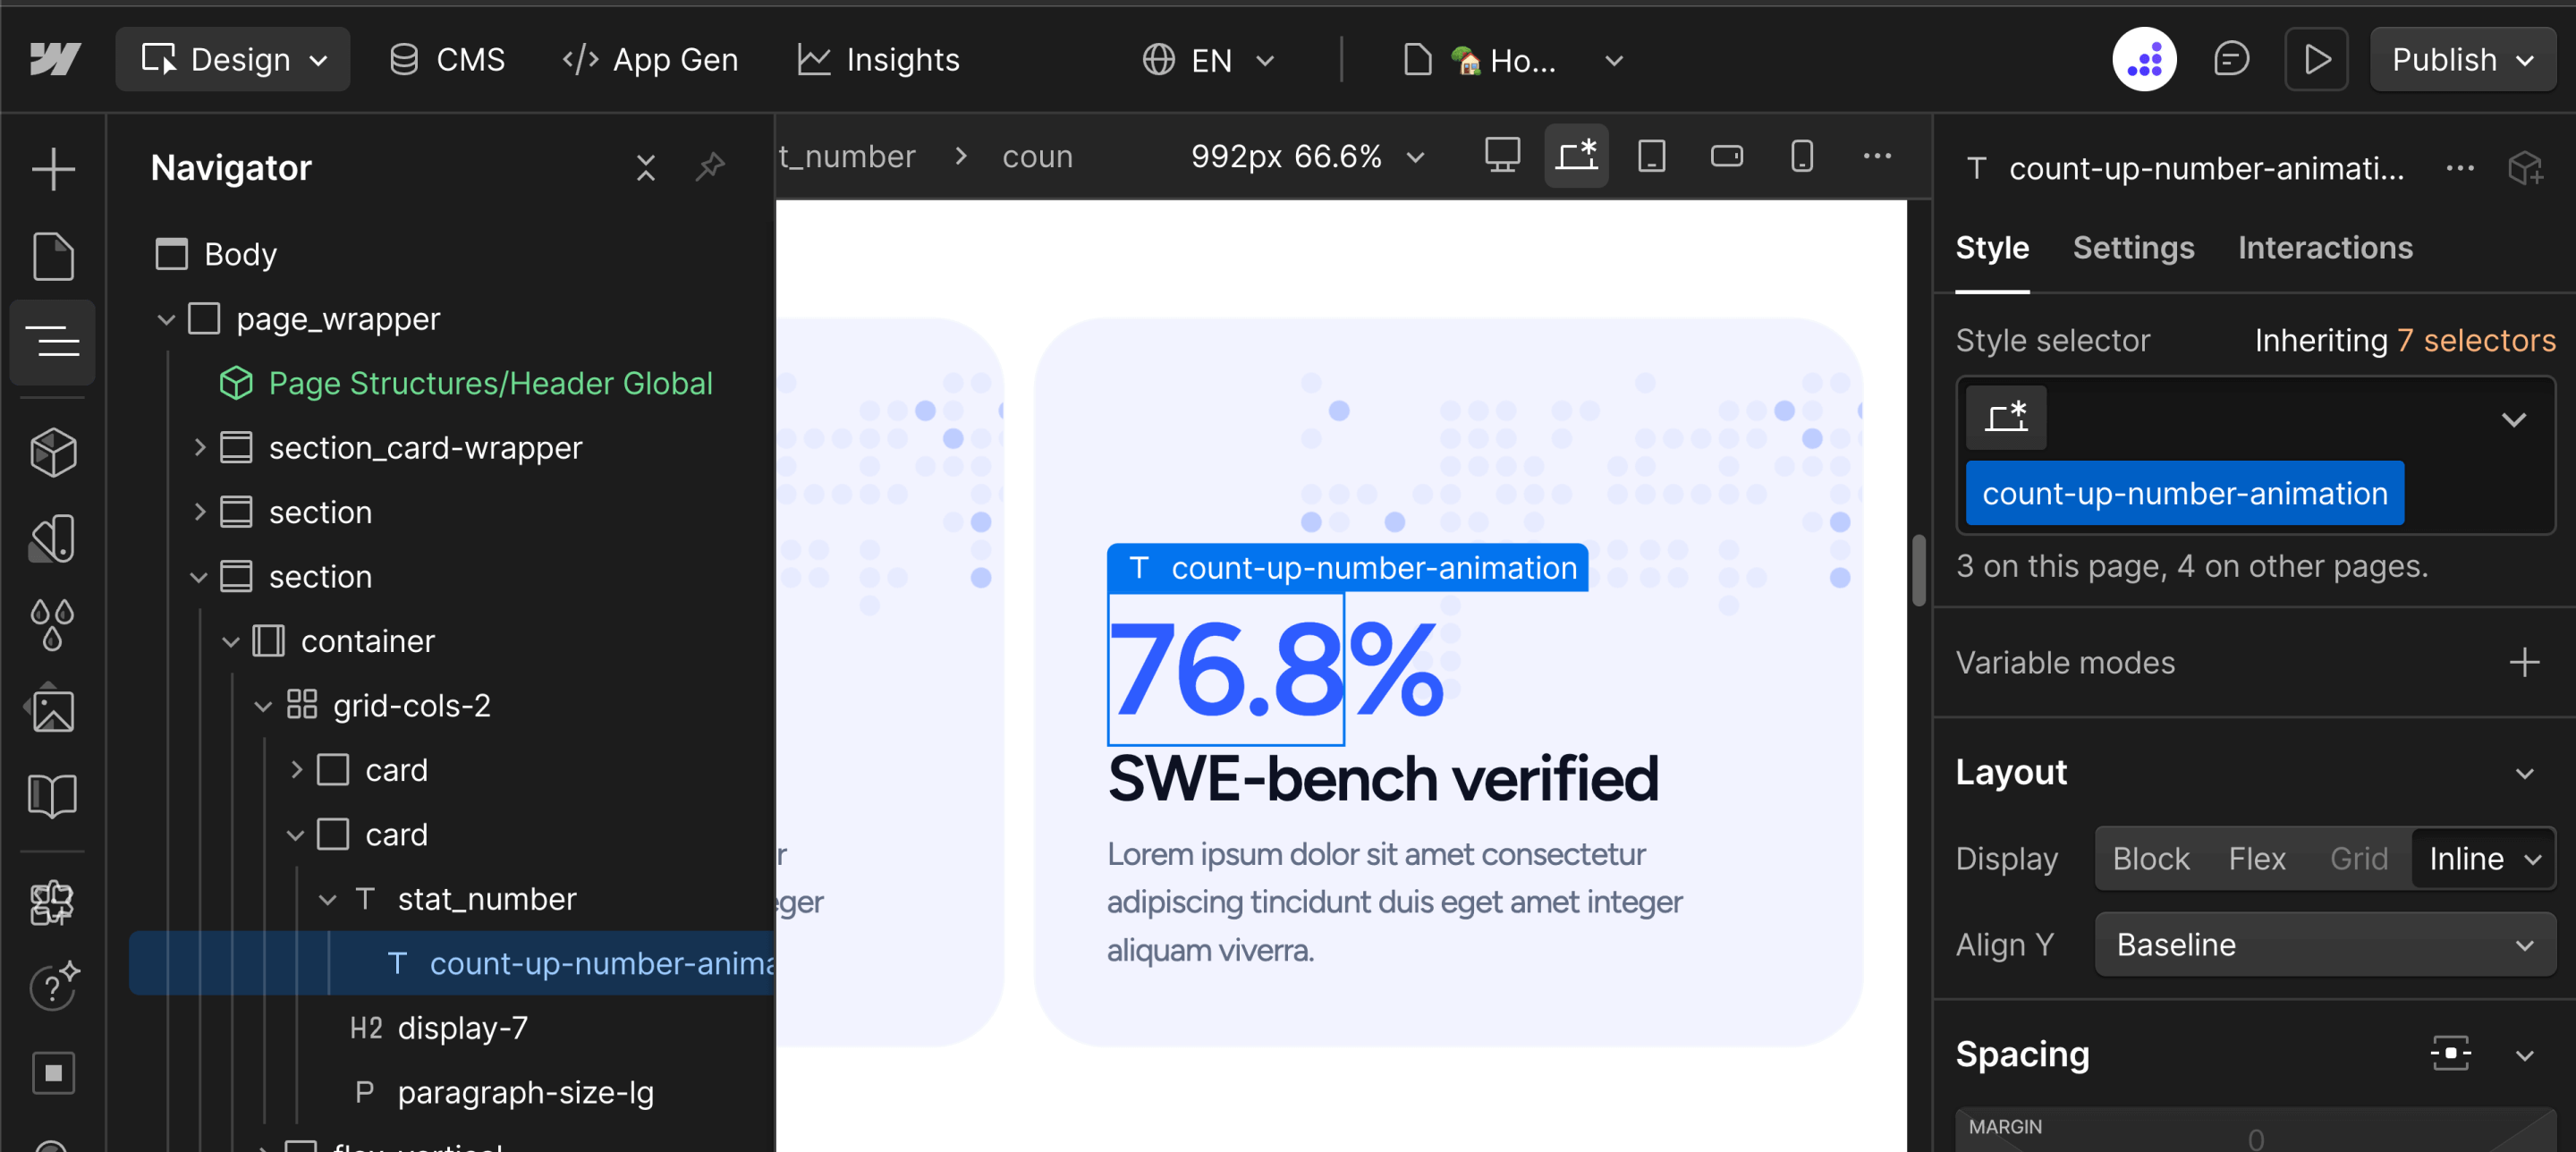Collapse the Layout section
Viewport: 2576px width, 1152px height.
tap(2524, 773)
